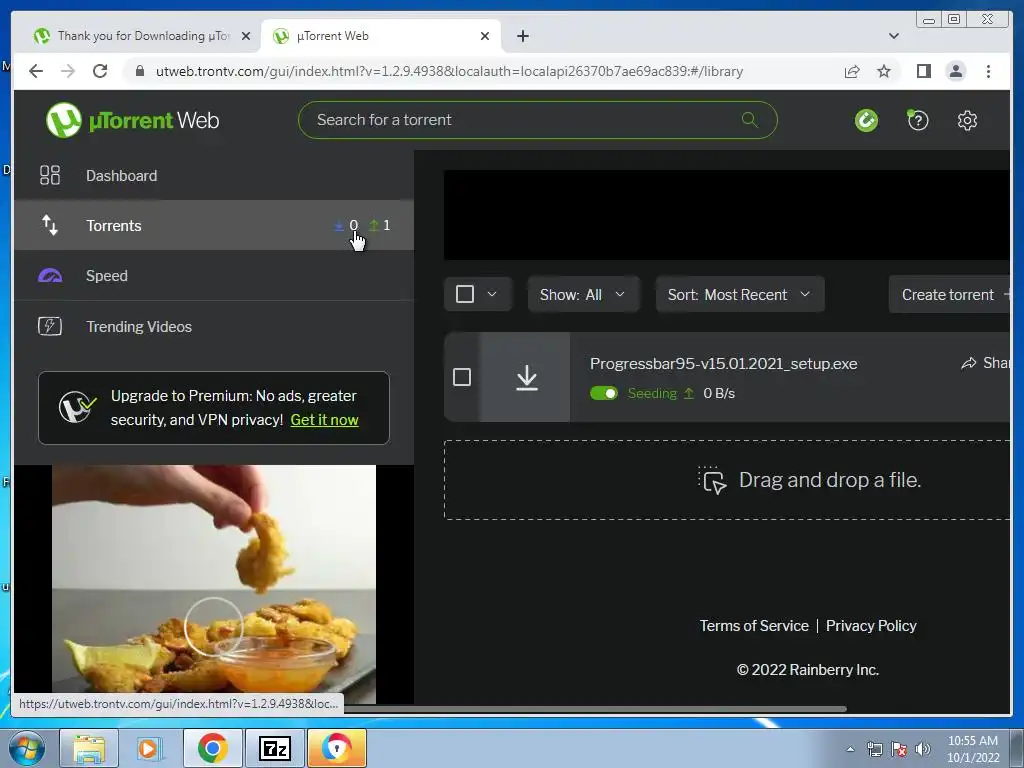The width and height of the screenshot is (1024, 768).
Task: Click the Share button for Progressbar95
Action: [985, 363]
